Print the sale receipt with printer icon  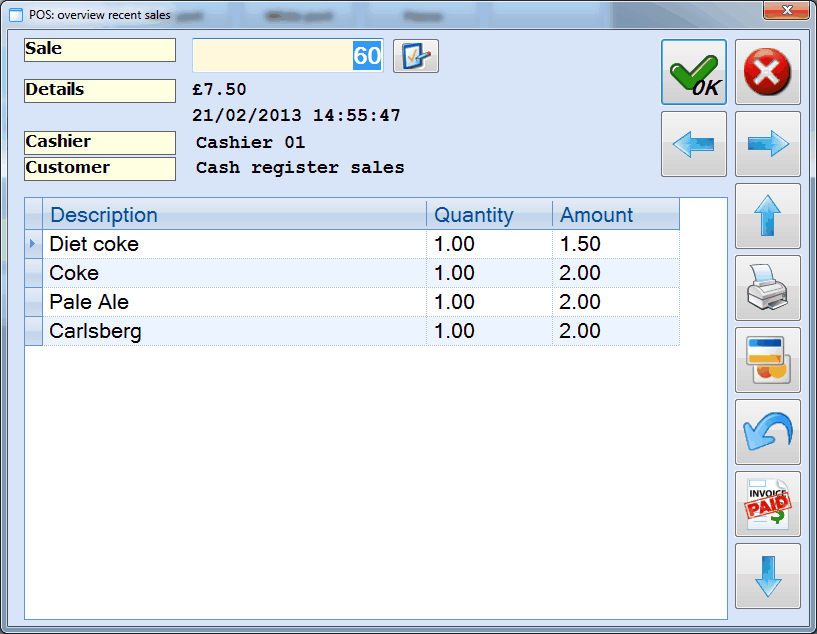coord(767,288)
